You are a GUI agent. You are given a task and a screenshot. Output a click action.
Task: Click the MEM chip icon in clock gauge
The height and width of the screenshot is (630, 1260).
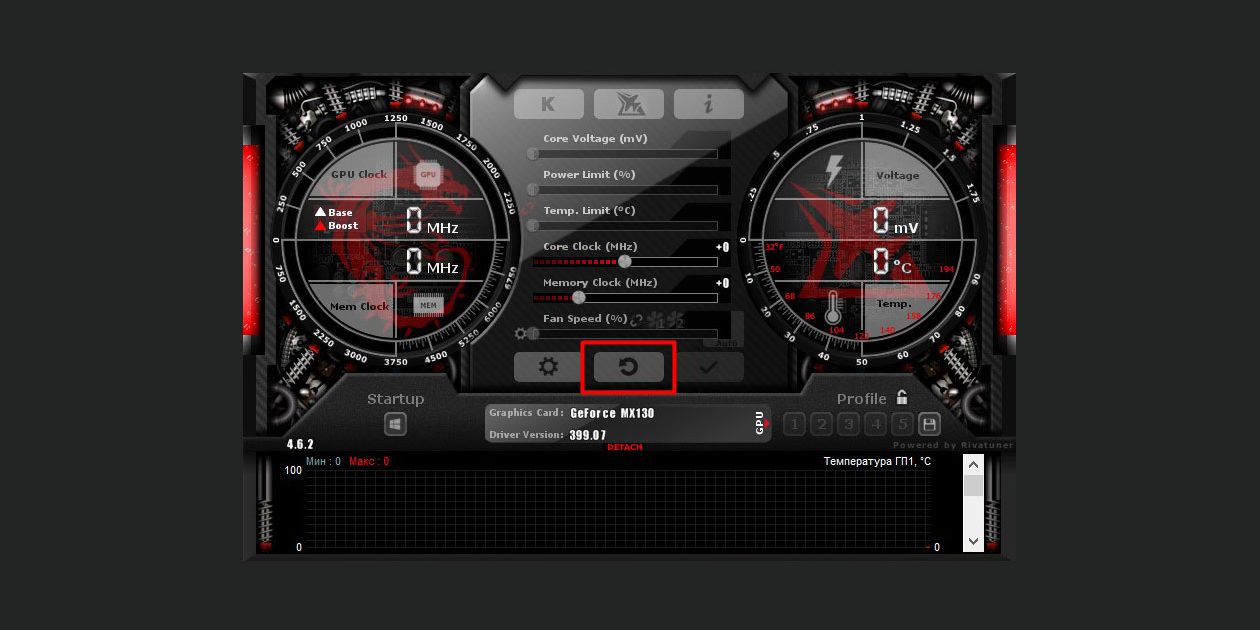point(428,306)
